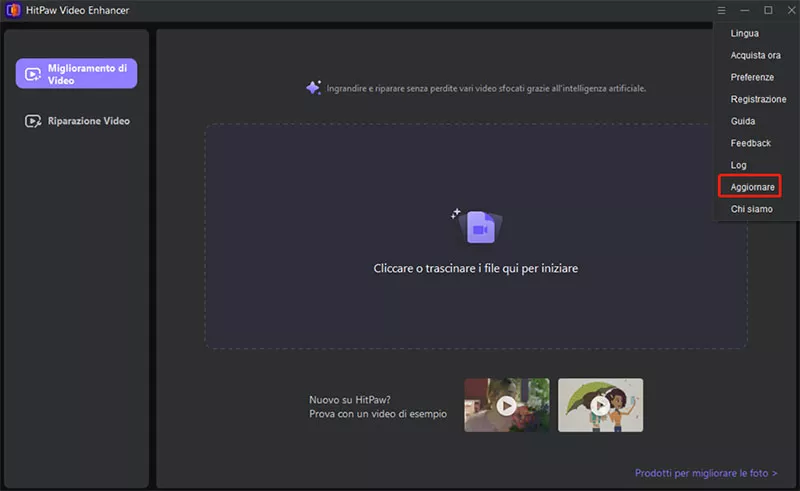Select Aggiornare in the menu

pyautogui.click(x=752, y=187)
